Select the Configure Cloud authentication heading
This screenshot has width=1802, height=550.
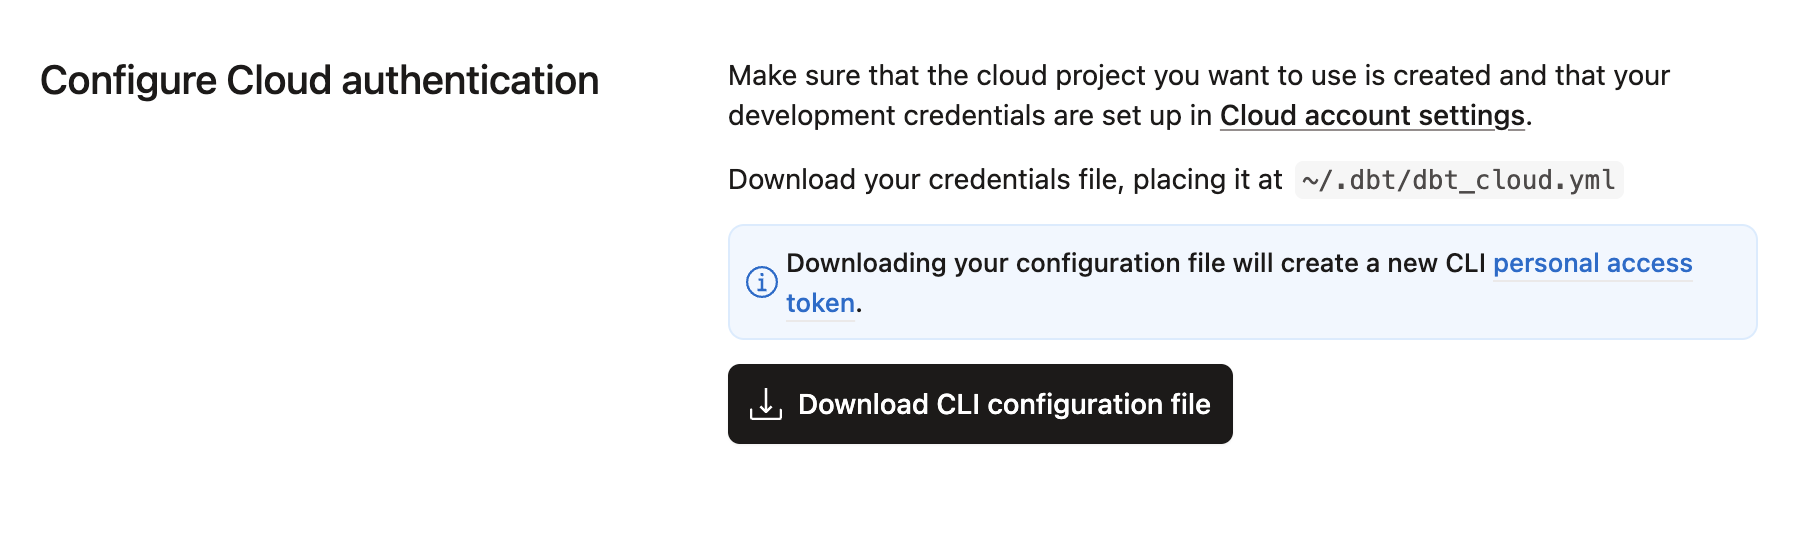click(319, 81)
